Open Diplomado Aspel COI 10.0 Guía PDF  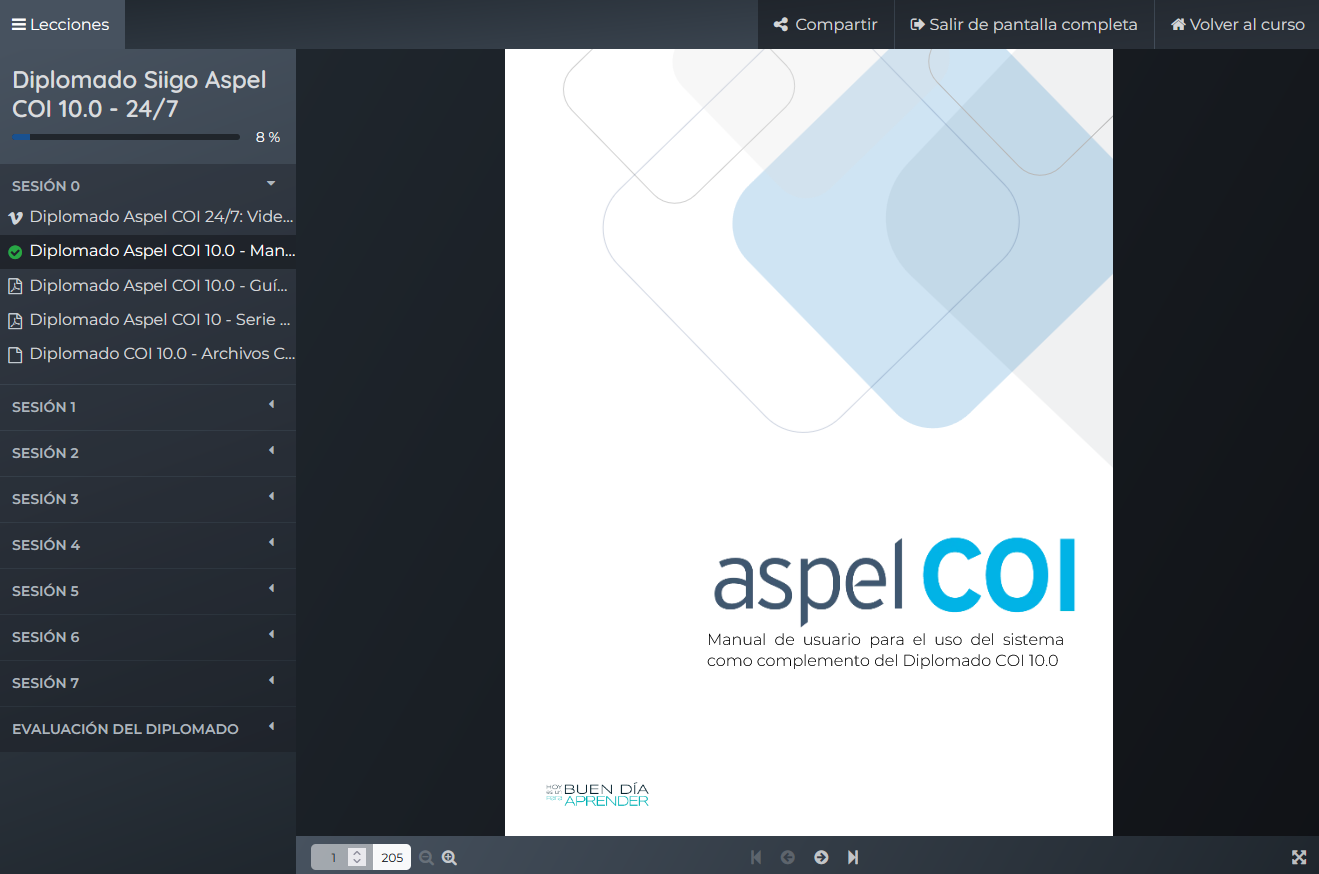point(160,286)
